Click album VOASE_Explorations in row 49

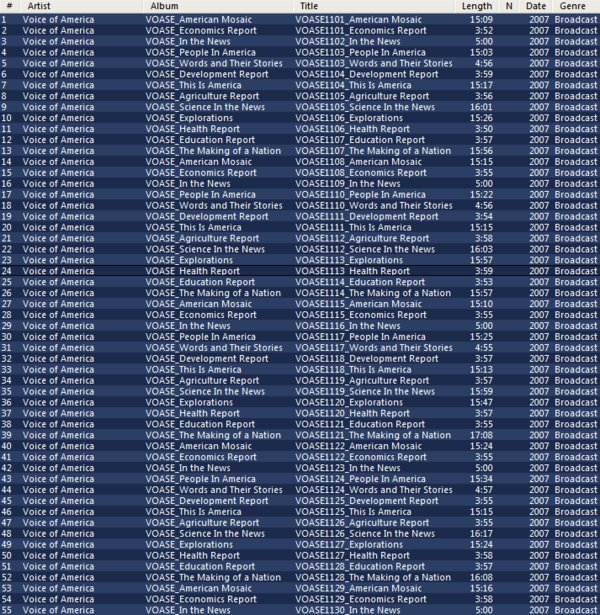189,545
